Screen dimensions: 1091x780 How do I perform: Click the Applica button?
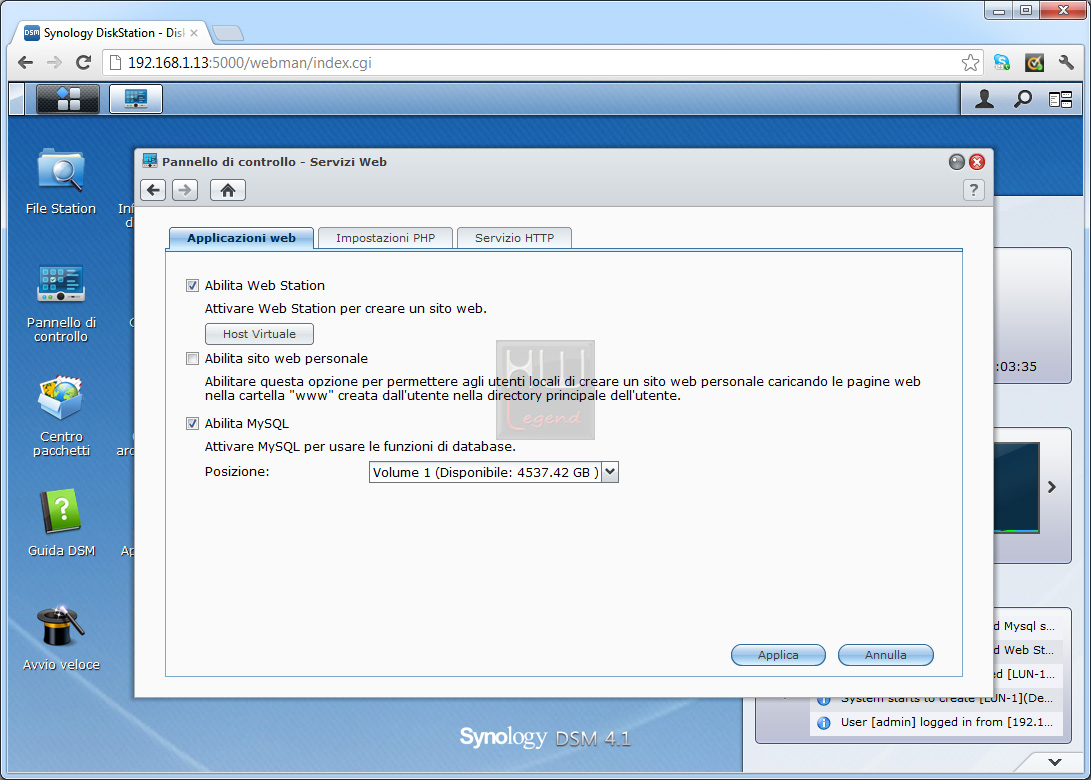(x=778, y=655)
